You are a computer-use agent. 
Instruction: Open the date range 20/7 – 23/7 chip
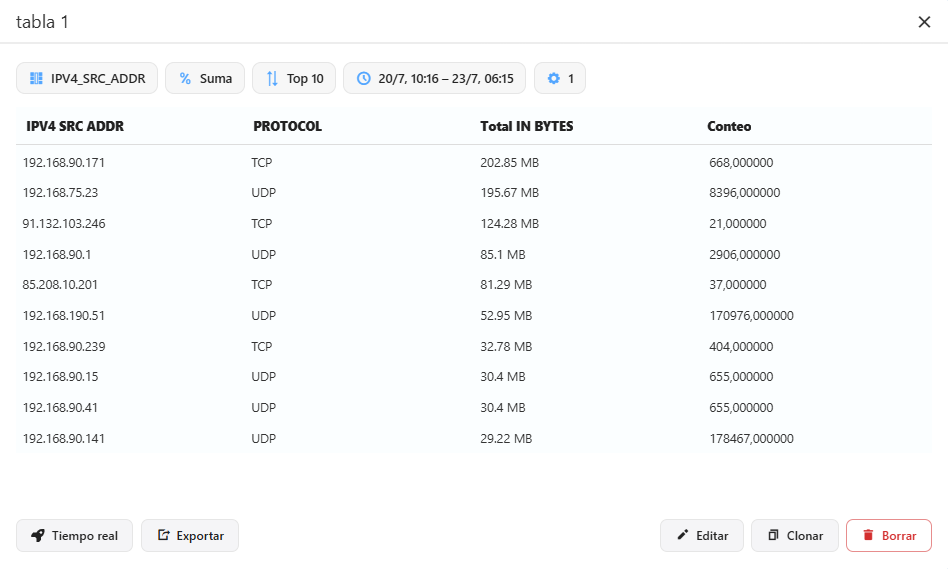pos(434,78)
